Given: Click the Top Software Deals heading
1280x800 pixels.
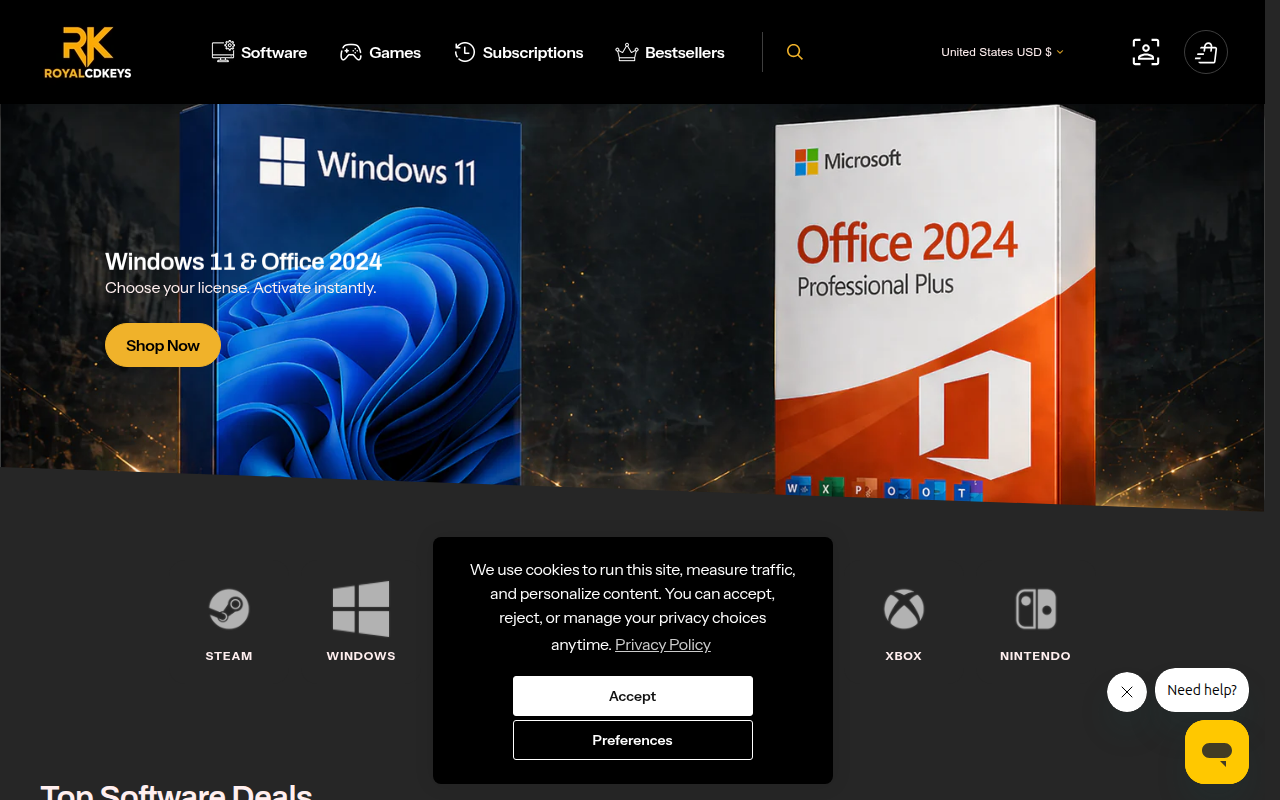Looking at the screenshot, I should (x=176, y=791).
